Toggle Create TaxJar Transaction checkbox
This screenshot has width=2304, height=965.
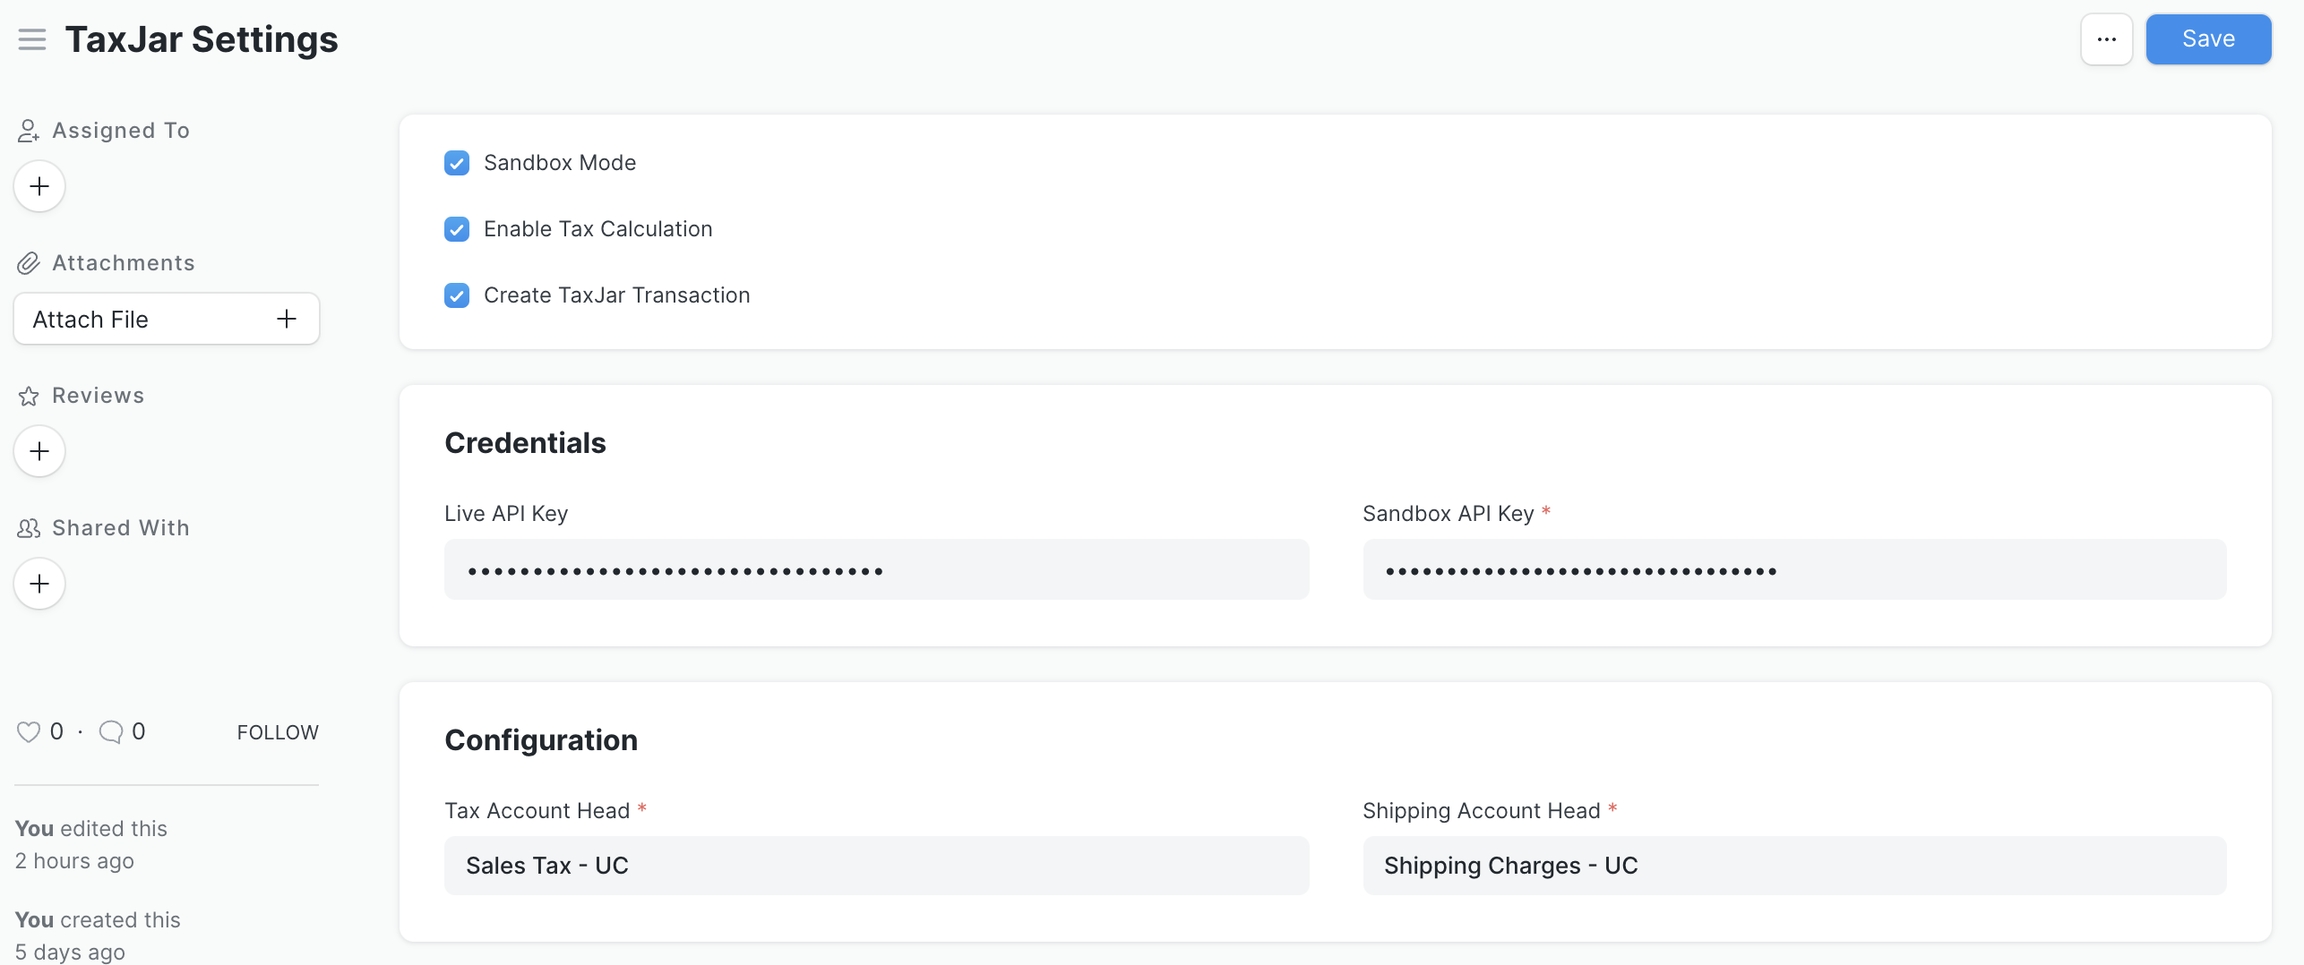[x=457, y=295]
